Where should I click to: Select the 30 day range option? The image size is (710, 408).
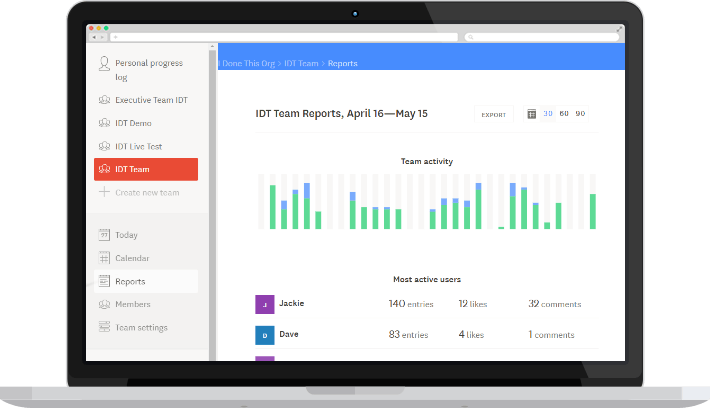click(x=548, y=114)
